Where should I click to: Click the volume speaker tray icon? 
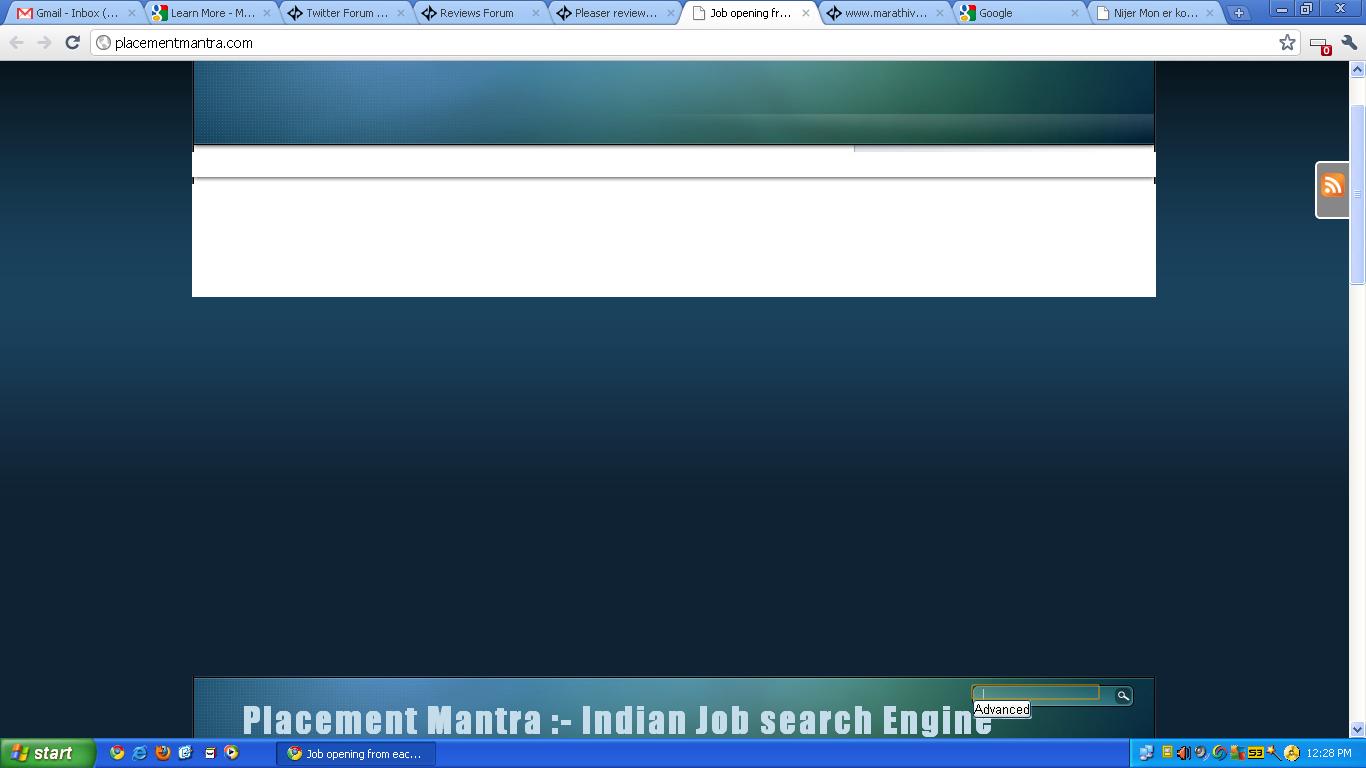click(1184, 753)
